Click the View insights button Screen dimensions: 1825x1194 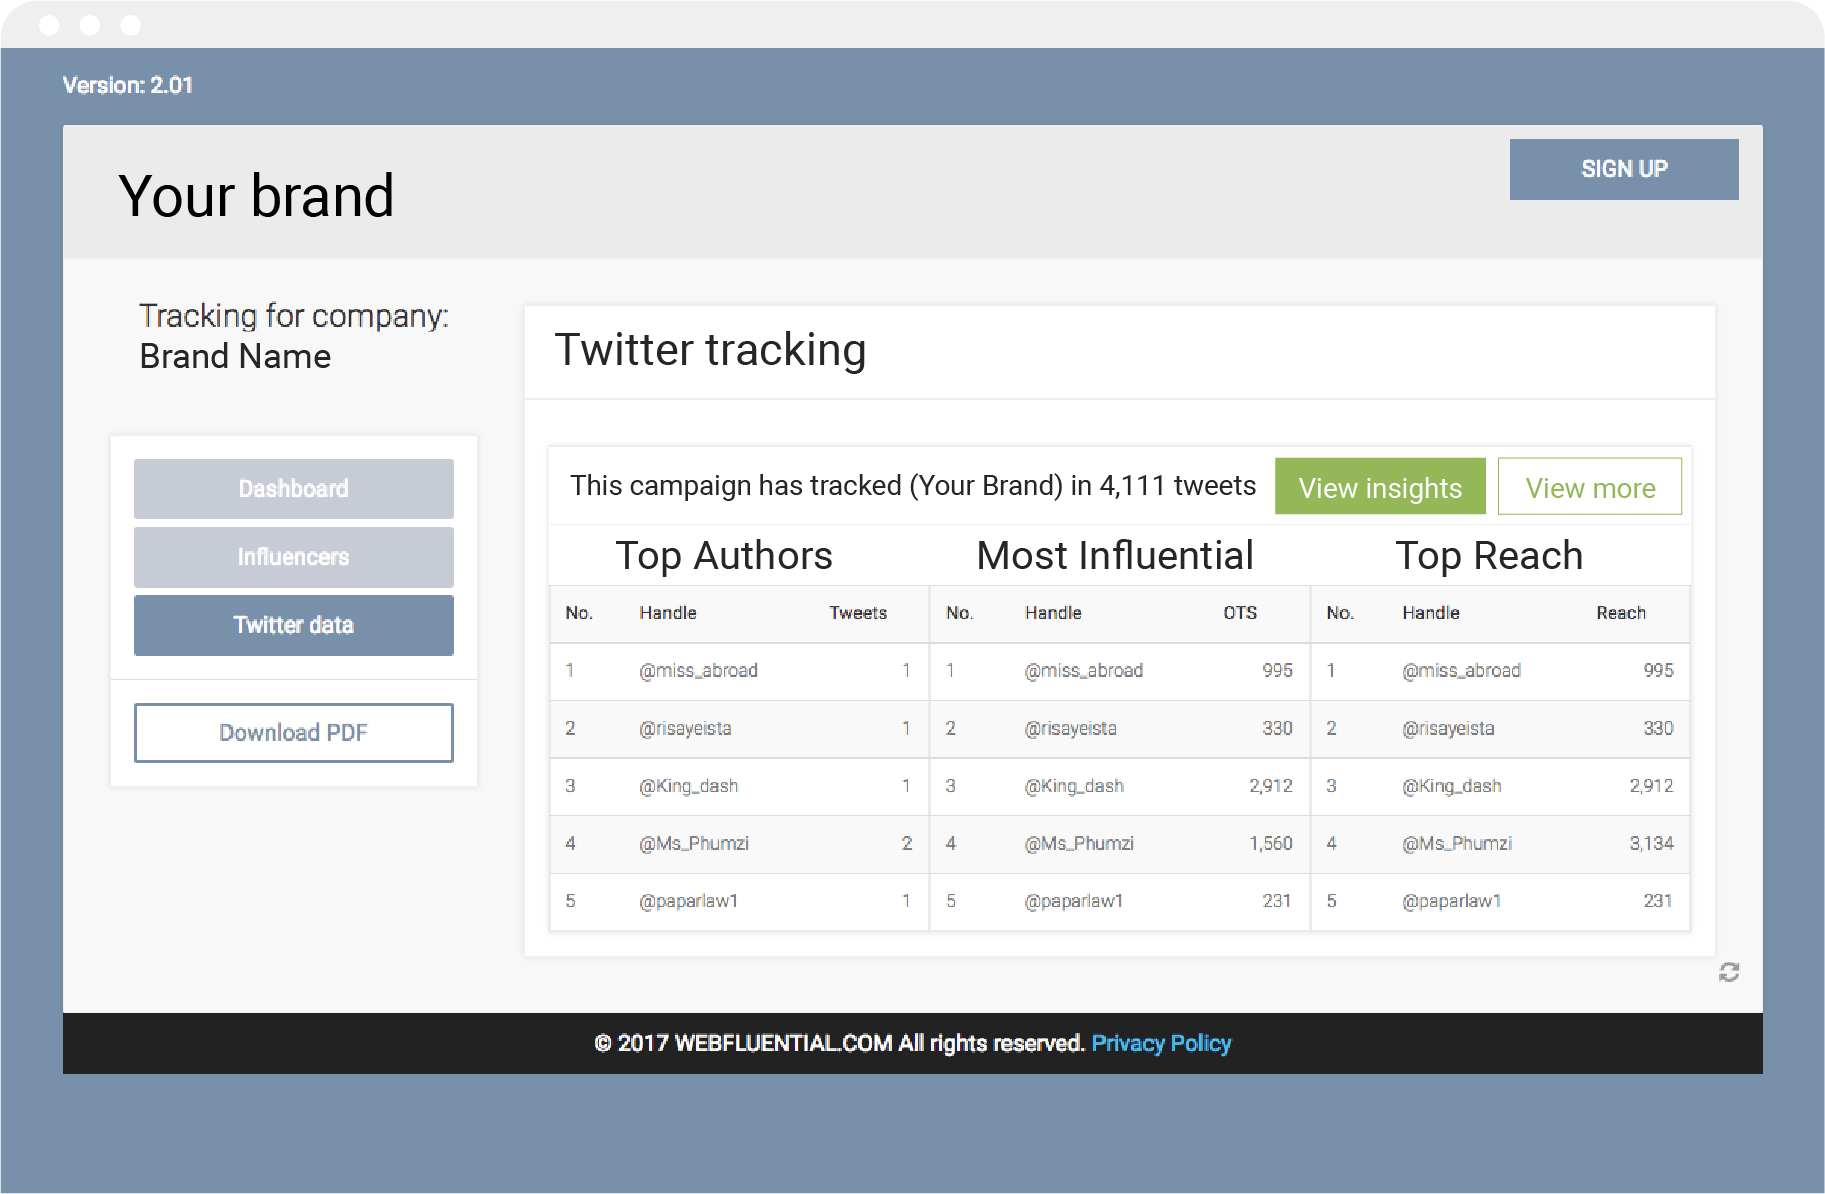pyautogui.click(x=1380, y=487)
